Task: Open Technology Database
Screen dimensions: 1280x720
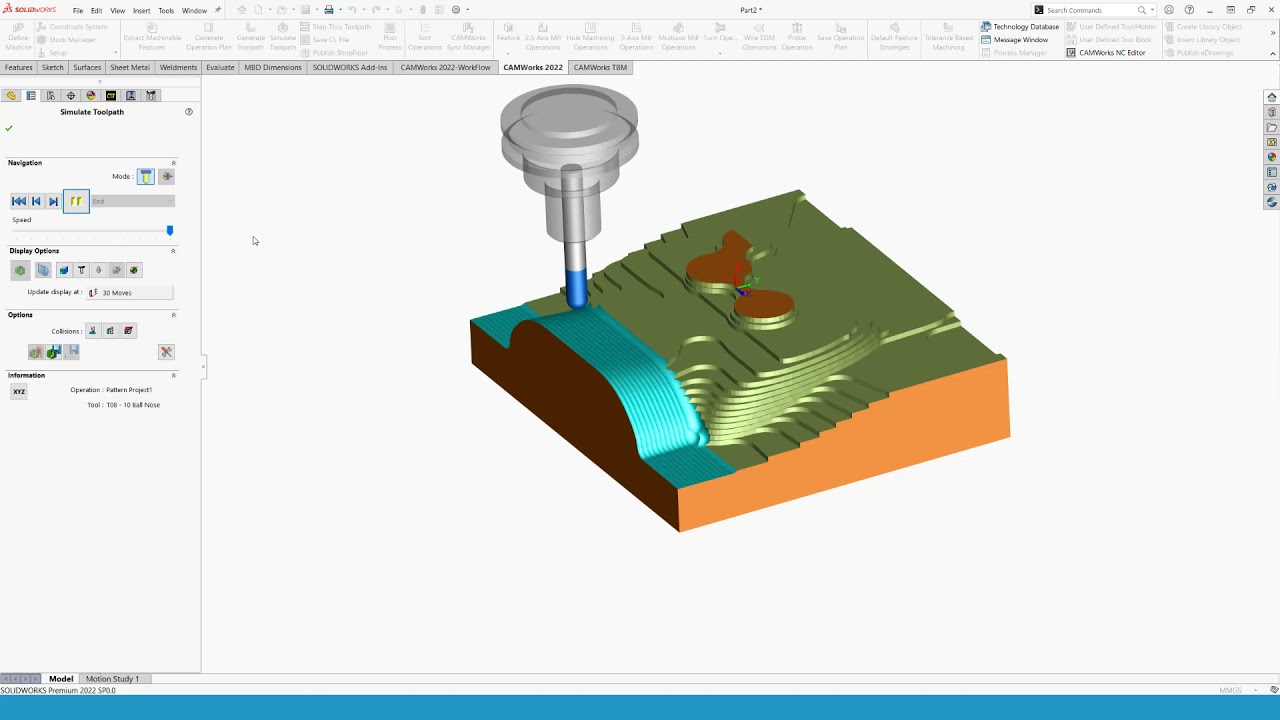Action: (1019, 27)
